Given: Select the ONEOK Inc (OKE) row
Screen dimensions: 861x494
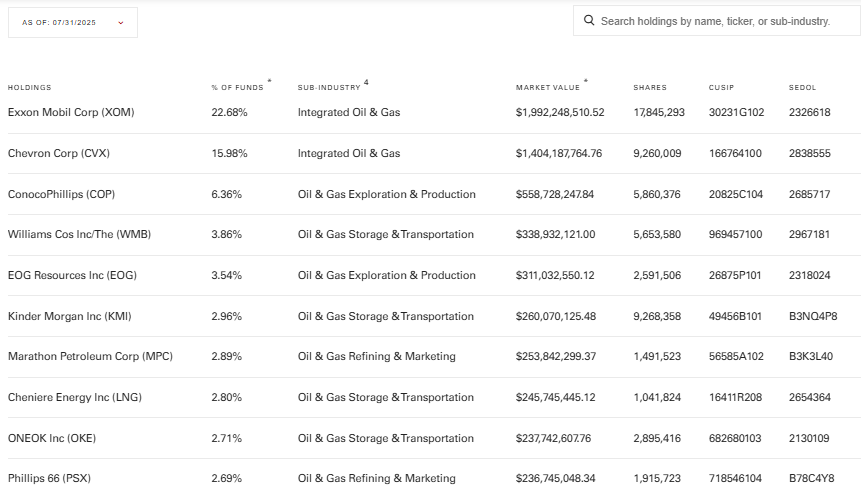Looking at the screenshot, I should [x=52, y=438].
